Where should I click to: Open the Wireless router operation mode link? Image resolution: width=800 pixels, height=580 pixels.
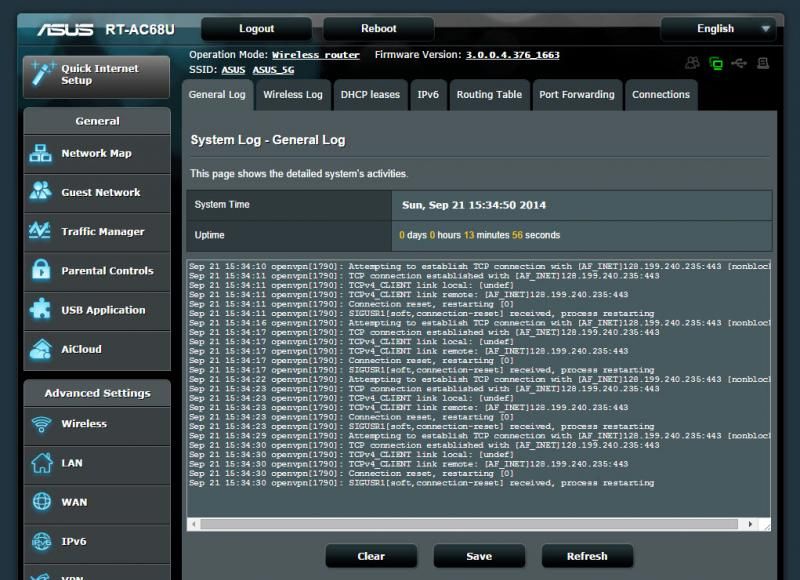(x=315, y=55)
